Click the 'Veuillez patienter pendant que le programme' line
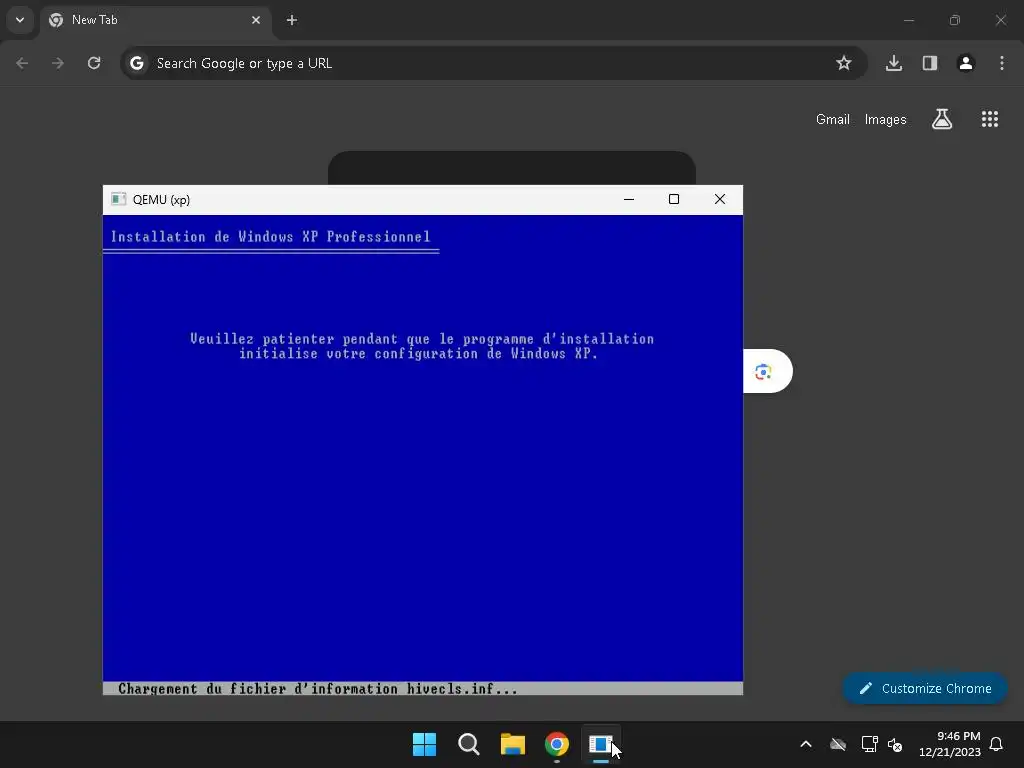This screenshot has width=1024, height=768. [422, 338]
